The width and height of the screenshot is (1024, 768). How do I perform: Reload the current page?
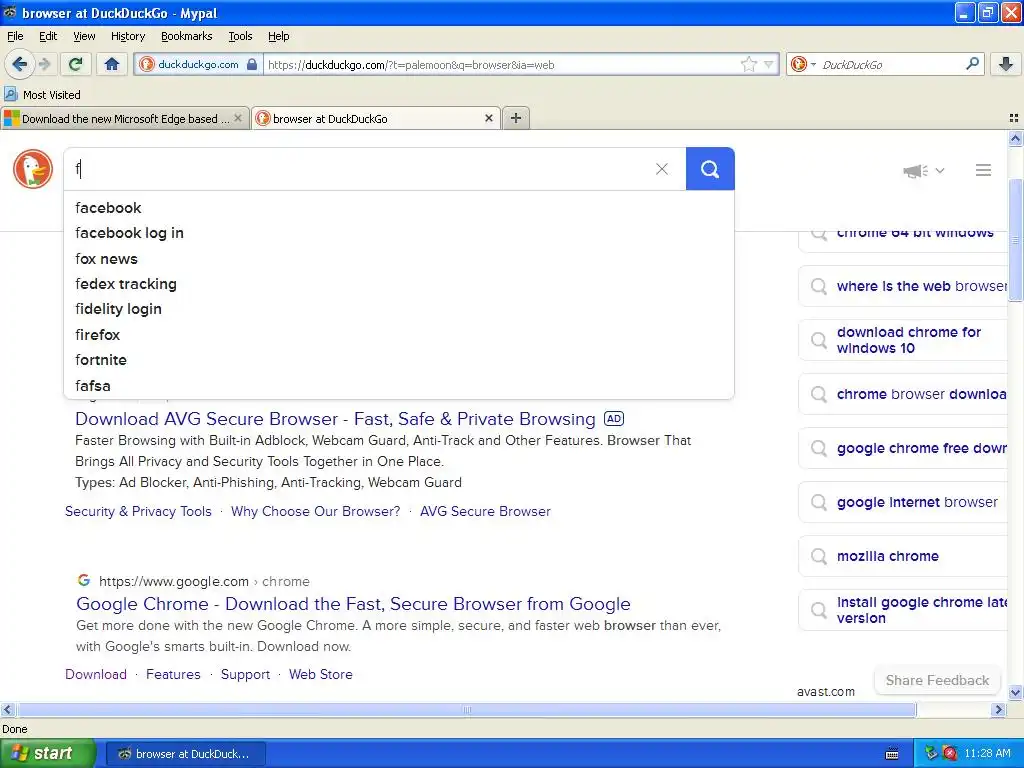coord(76,64)
